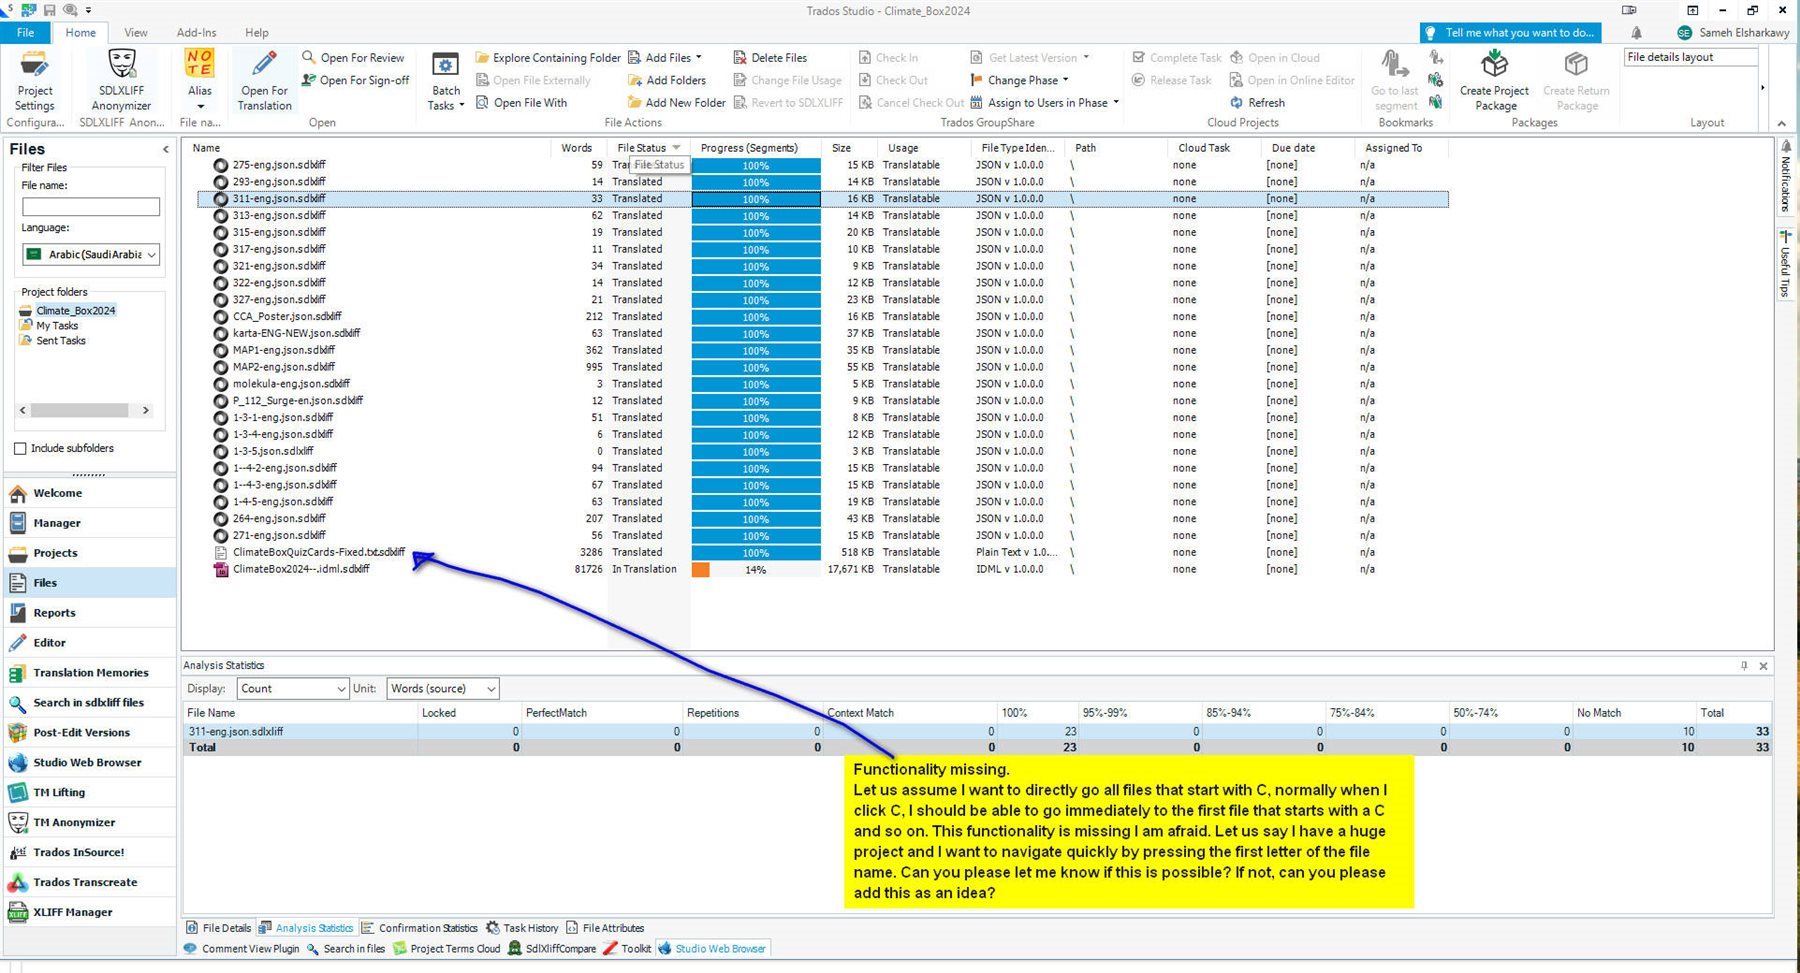Screen dimensions: 1800x973
Task: Click Open For Review
Action: click(353, 58)
